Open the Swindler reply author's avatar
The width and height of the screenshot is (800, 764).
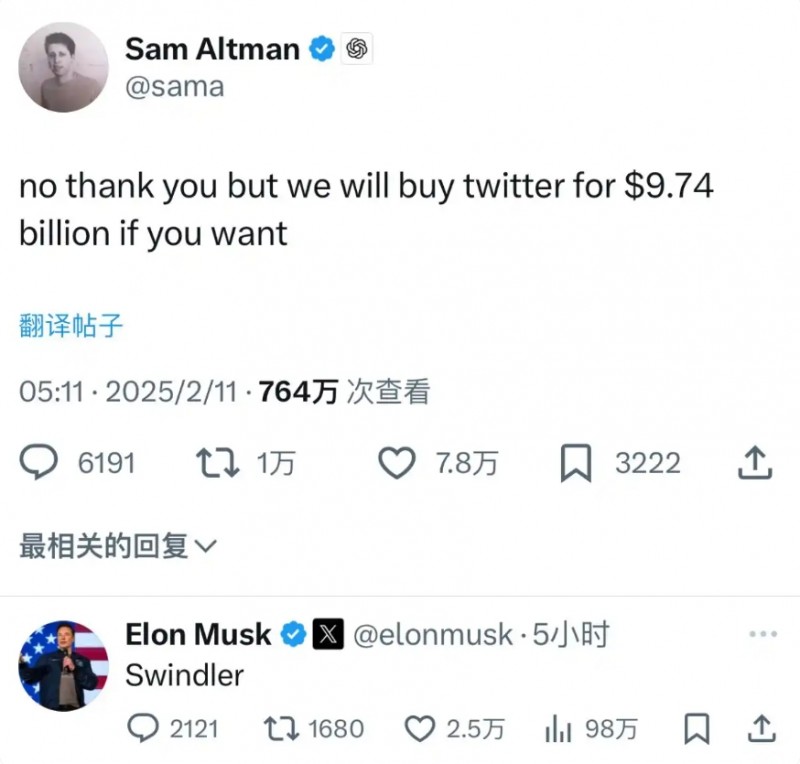pos(64,665)
